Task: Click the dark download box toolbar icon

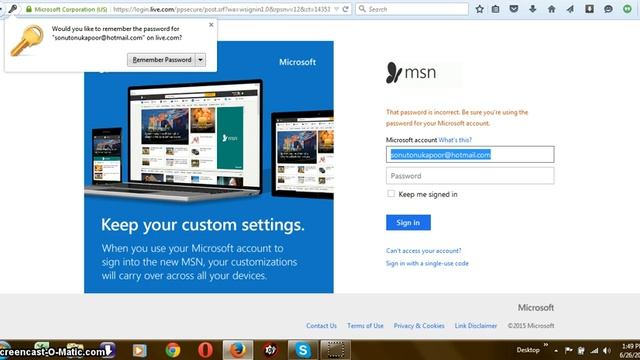Action: click(x=589, y=9)
